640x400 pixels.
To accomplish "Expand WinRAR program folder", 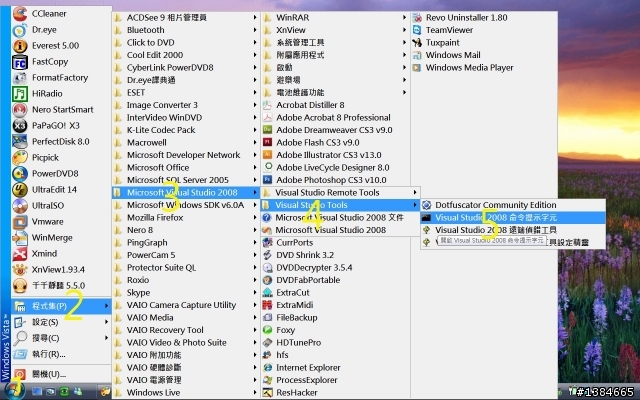I will (x=335, y=18).
